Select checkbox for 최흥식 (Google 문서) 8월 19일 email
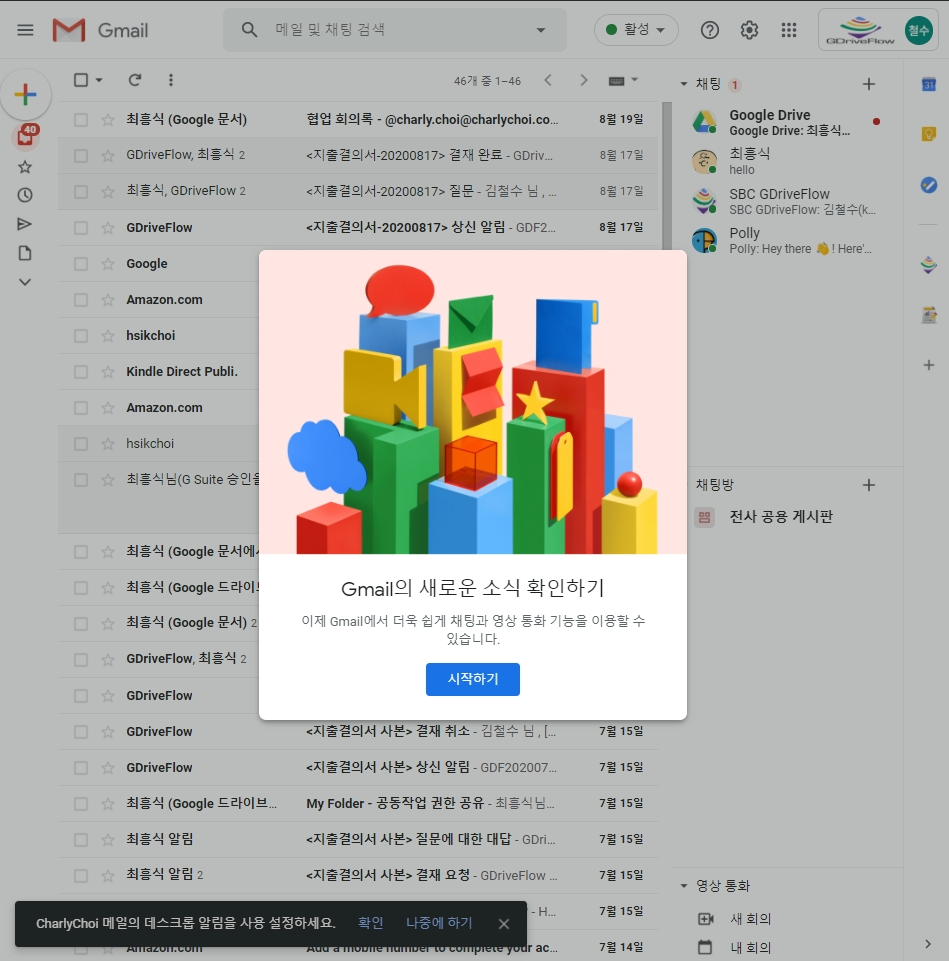 81,120
